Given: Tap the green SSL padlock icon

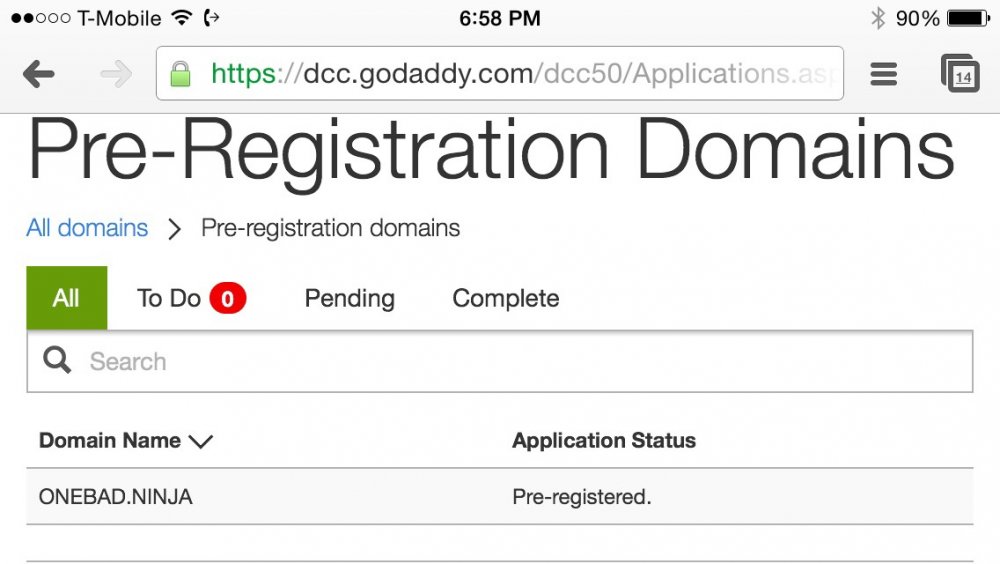Looking at the screenshot, I should pyautogui.click(x=180, y=74).
